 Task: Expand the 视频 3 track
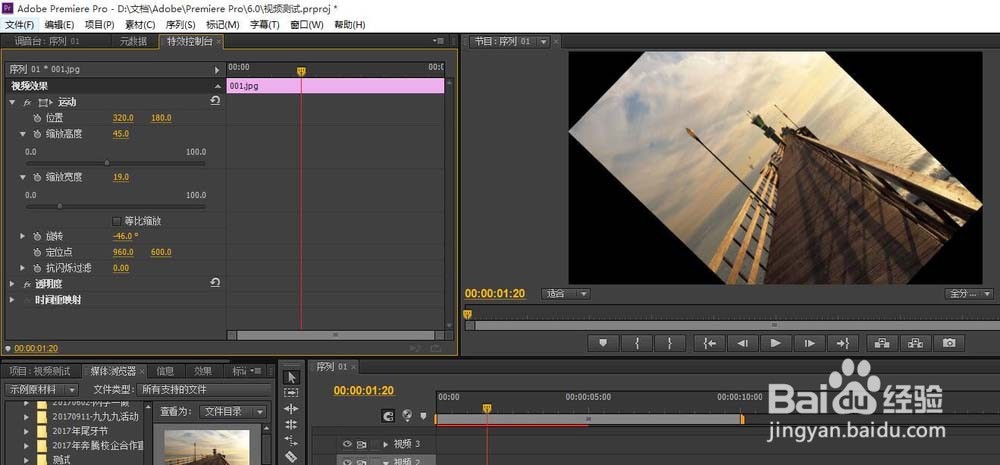pyautogui.click(x=385, y=444)
